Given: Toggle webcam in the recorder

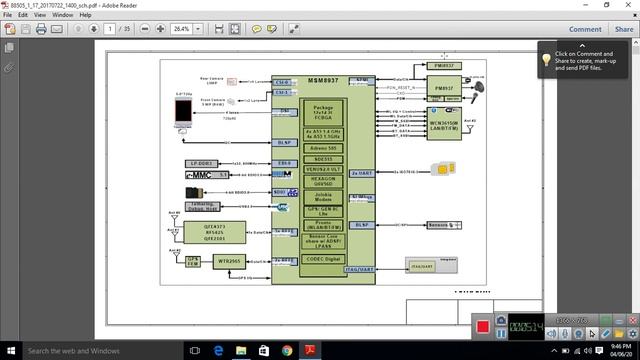Looking at the screenshot, I should click(578, 334).
